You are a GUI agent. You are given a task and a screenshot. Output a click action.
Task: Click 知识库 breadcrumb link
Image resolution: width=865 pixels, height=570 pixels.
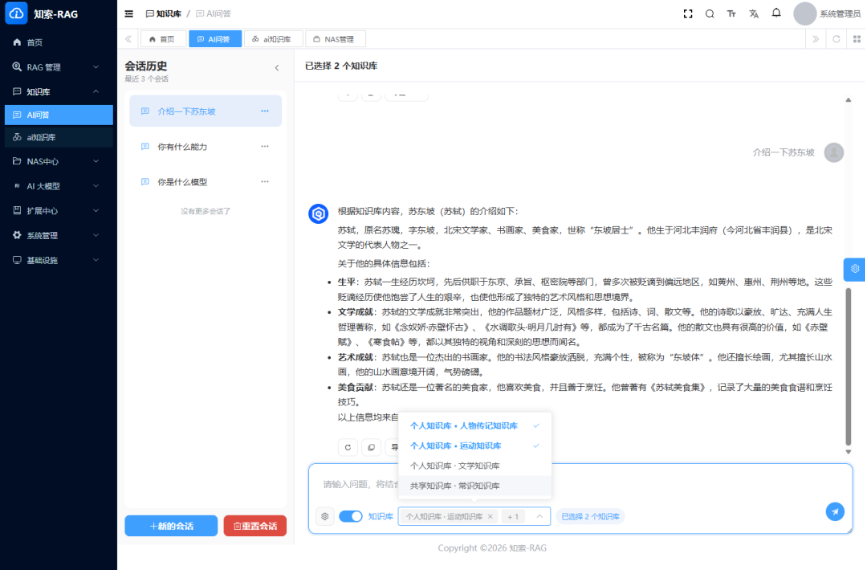pyautogui.click(x=164, y=14)
